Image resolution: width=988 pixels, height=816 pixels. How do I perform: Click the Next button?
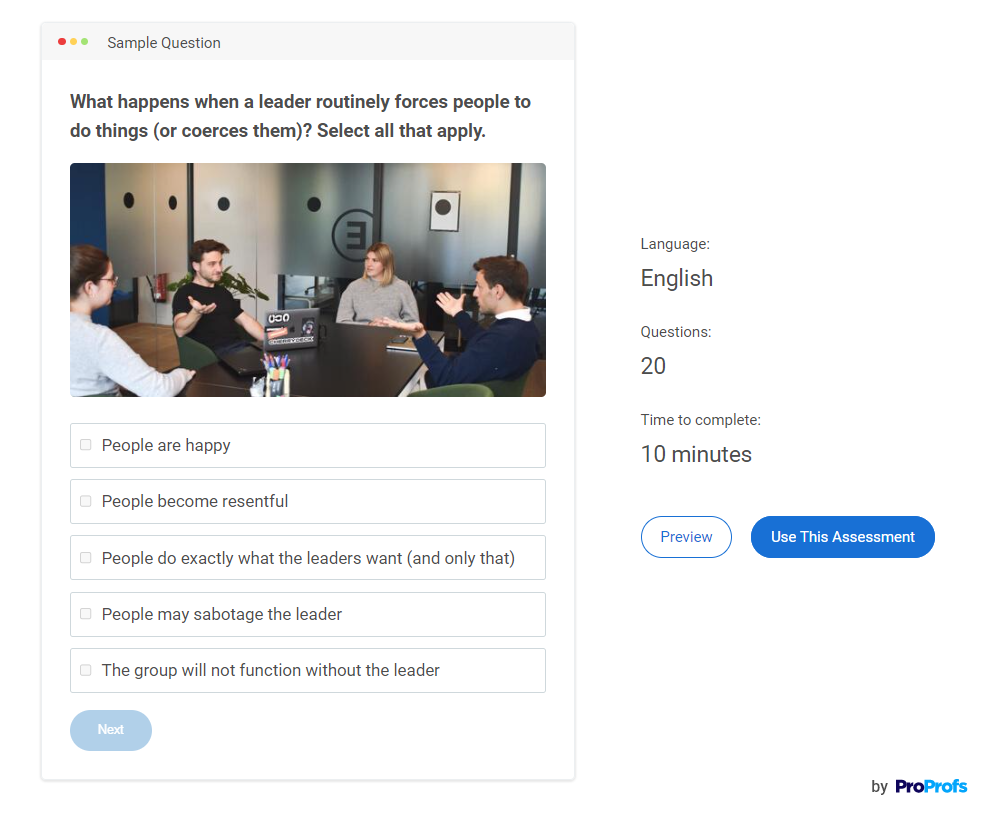(111, 730)
